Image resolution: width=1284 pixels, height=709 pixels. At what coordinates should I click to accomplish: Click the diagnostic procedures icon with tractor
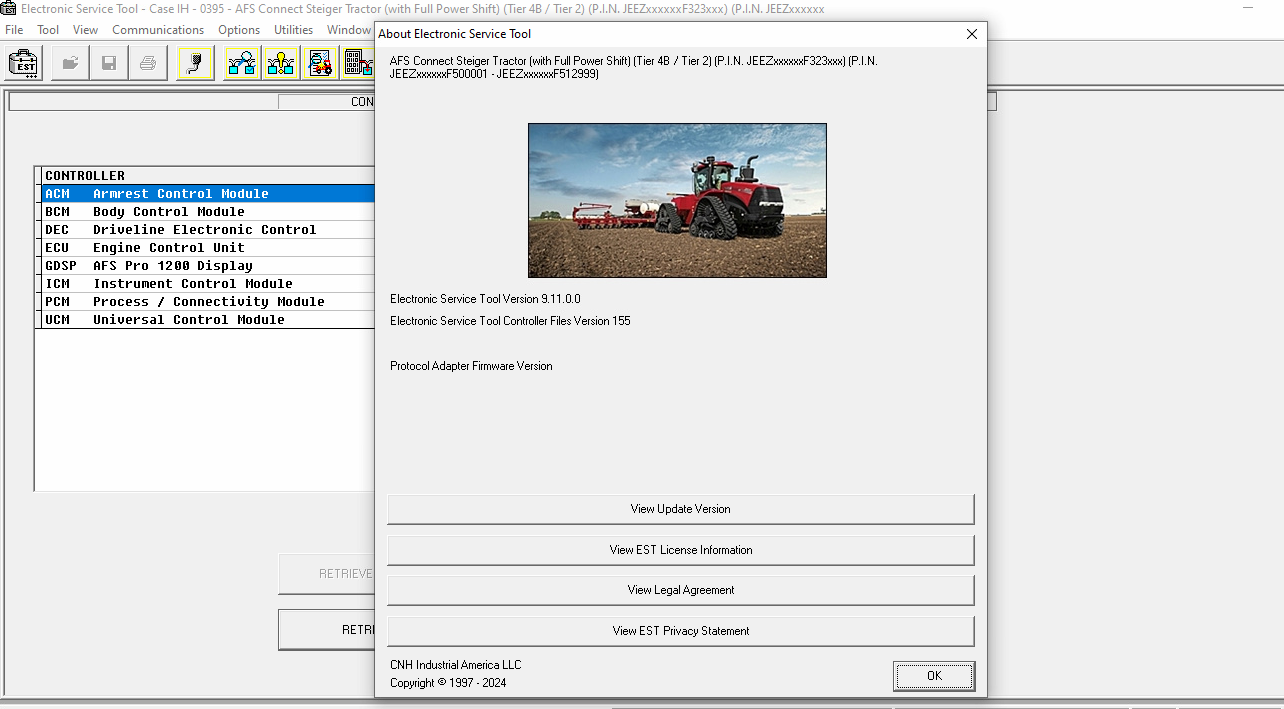[320, 62]
